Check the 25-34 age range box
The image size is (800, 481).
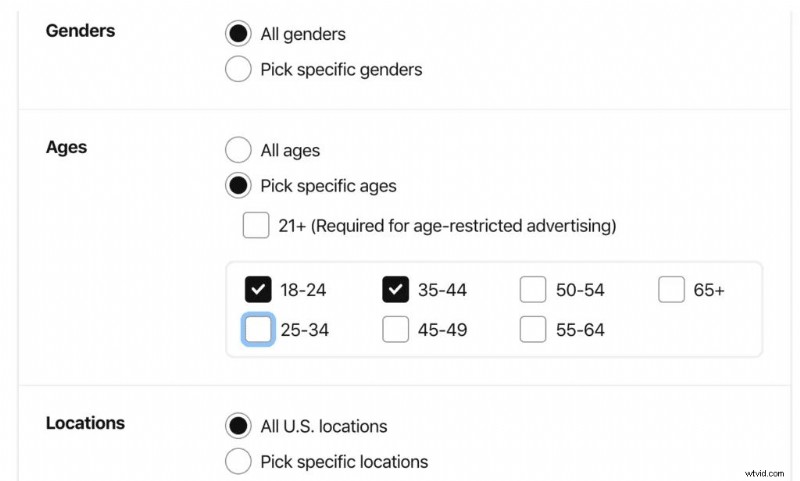click(258, 330)
